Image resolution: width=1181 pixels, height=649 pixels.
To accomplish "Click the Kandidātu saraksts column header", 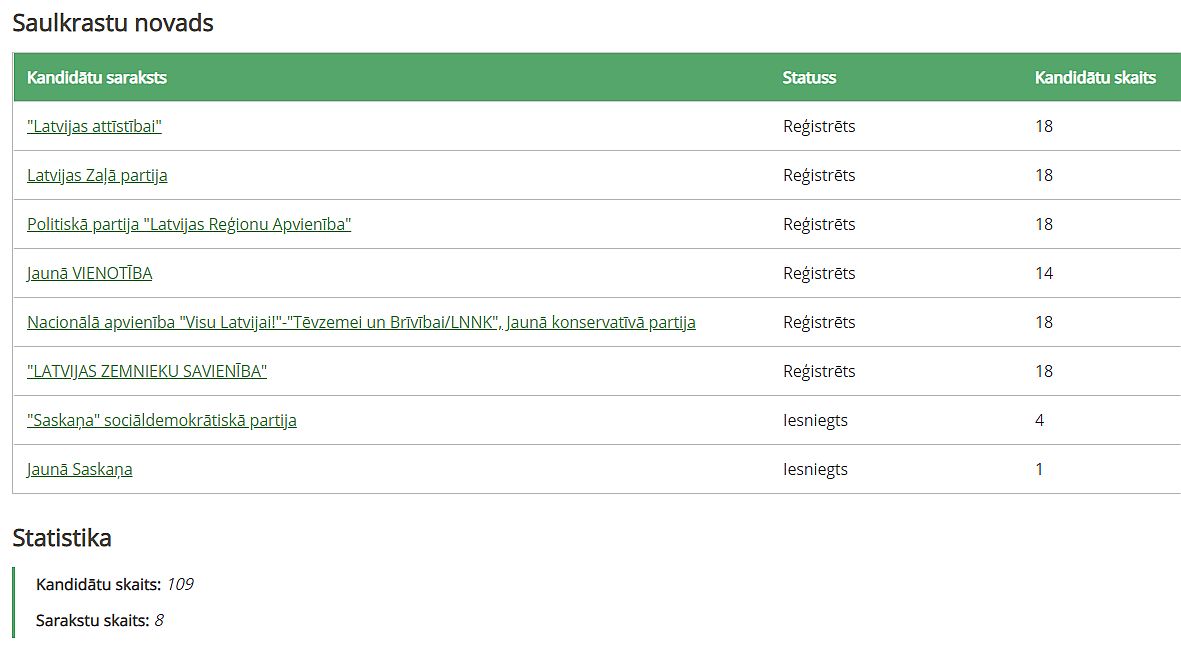I will coord(96,78).
